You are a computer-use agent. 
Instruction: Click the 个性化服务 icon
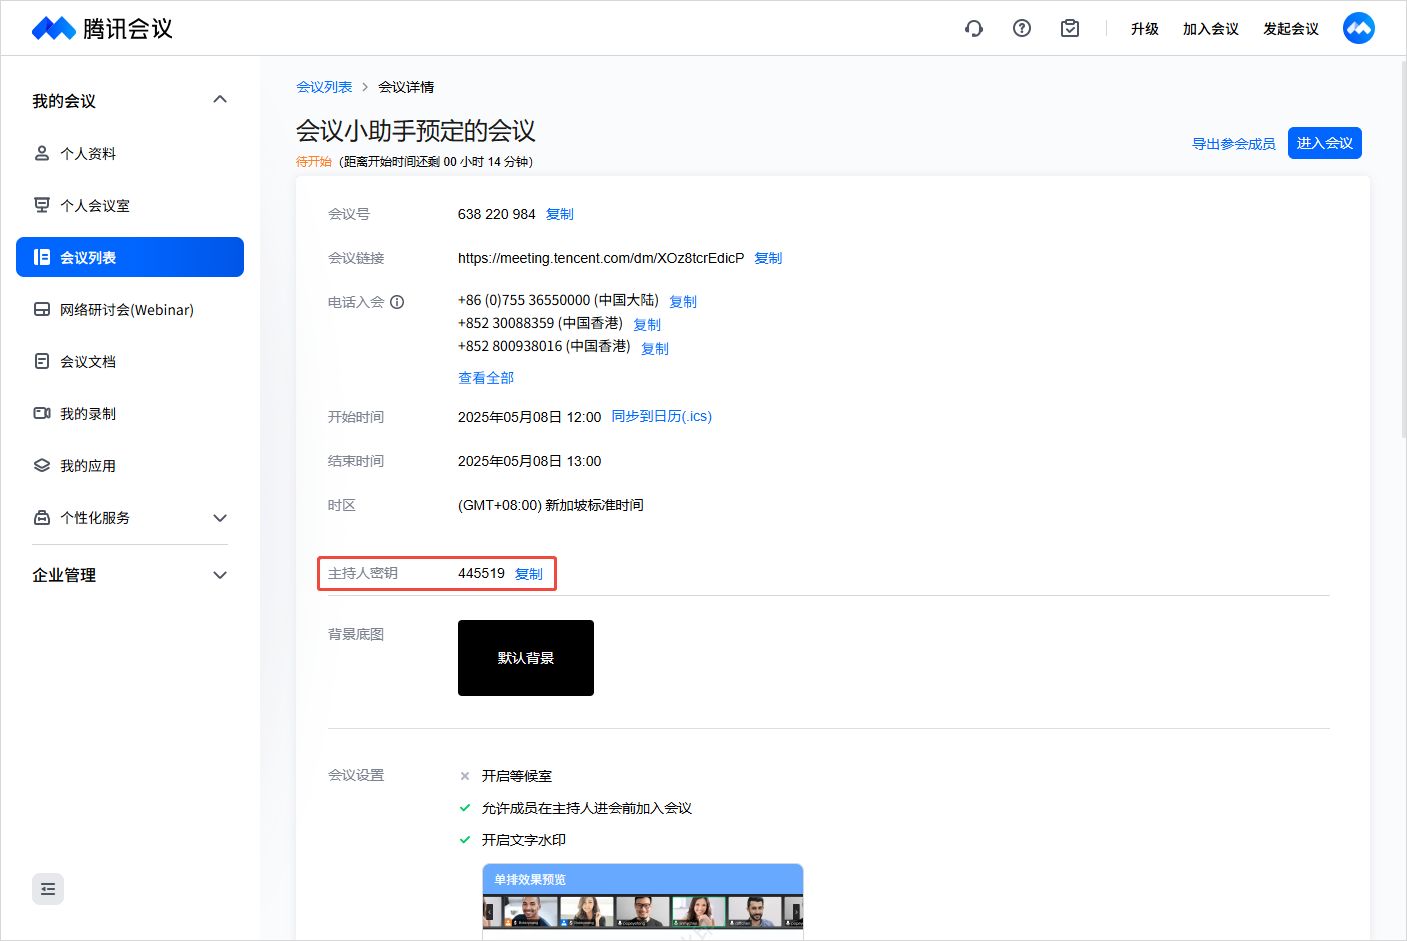tap(42, 517)
